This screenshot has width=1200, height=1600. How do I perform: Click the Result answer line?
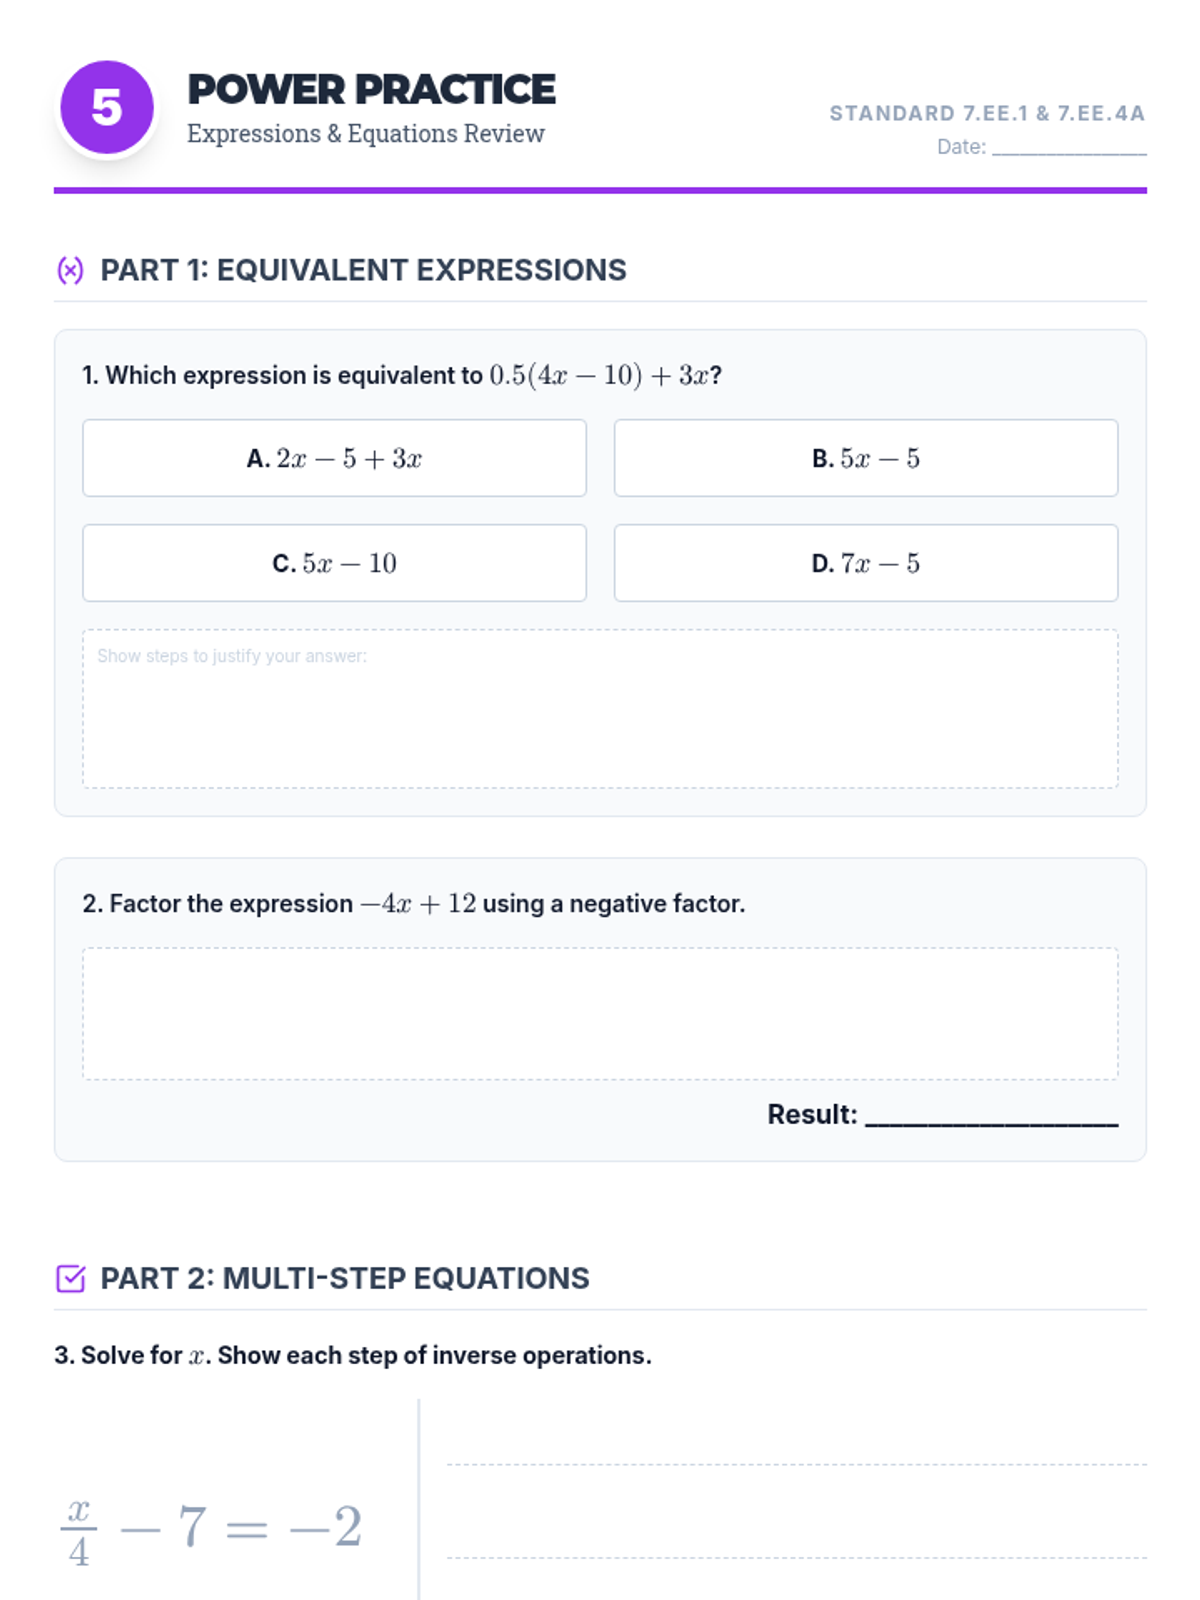coord(991,1116)
